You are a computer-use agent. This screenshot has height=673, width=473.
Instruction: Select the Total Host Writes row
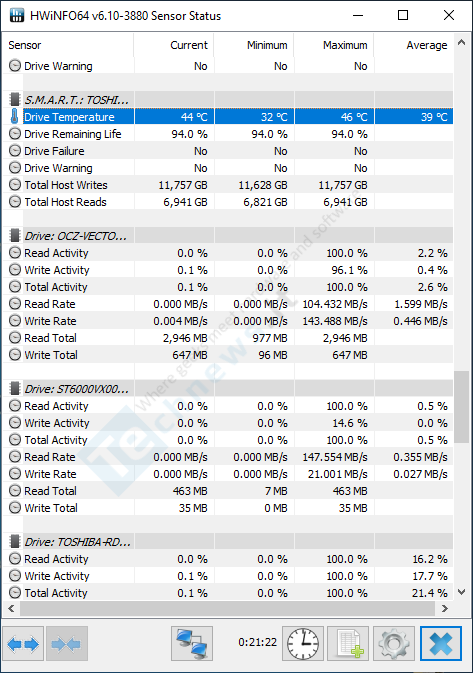pos(228,185)
